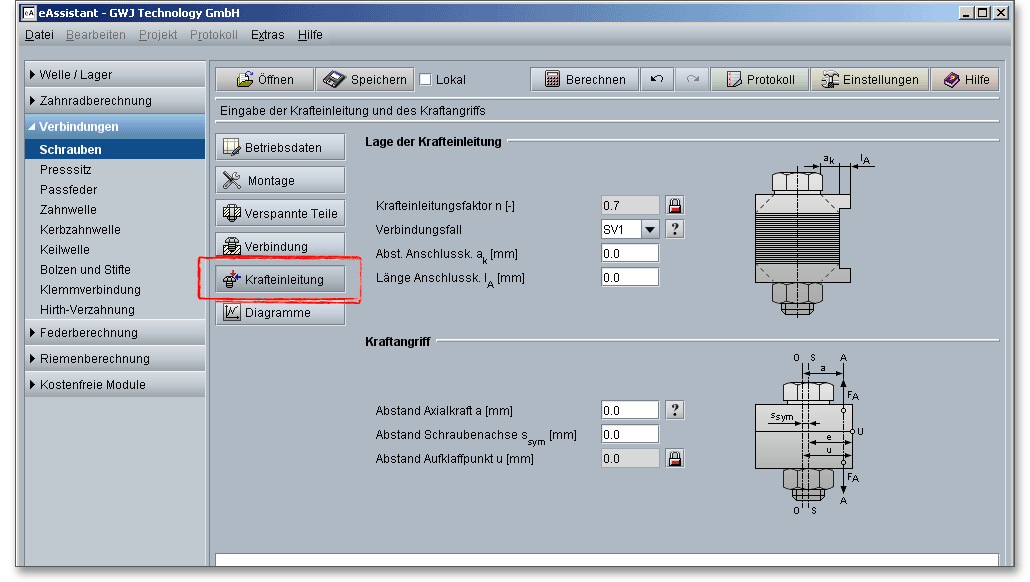The image size is (1030, 582).
Task: Click the Montage tools button
Action: 280,181
